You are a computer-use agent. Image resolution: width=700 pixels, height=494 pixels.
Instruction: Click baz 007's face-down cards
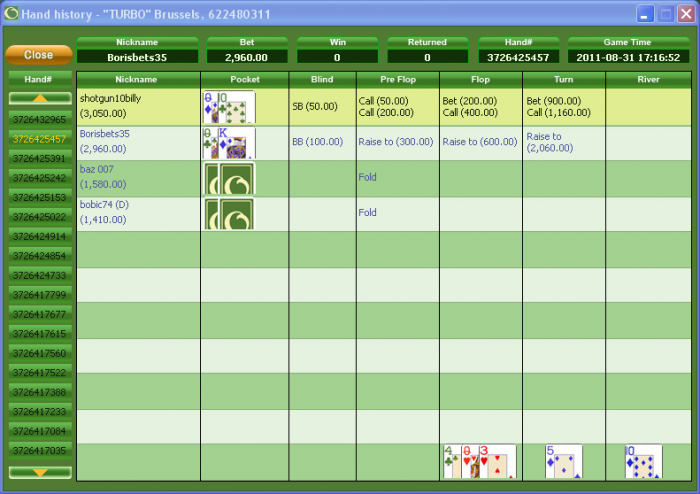coord(229,178)
